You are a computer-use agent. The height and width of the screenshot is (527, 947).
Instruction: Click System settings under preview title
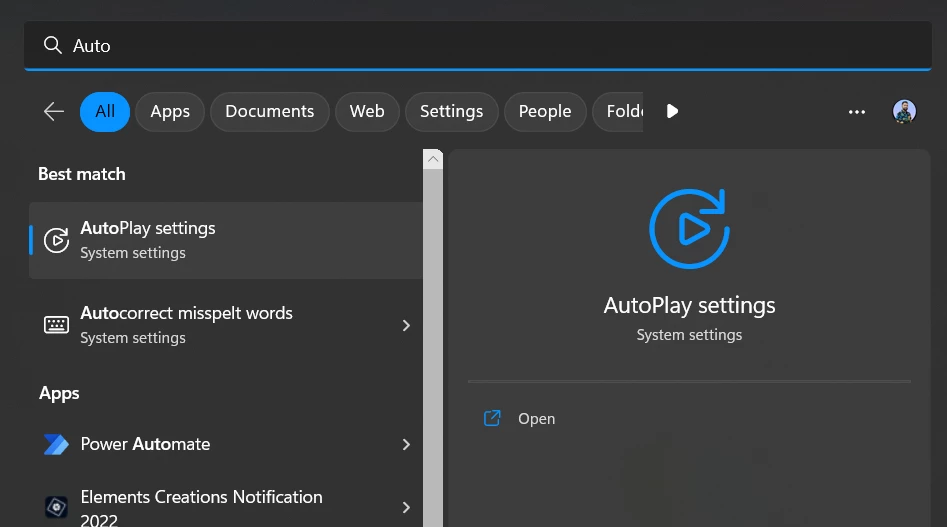click(x=689, y=335)
